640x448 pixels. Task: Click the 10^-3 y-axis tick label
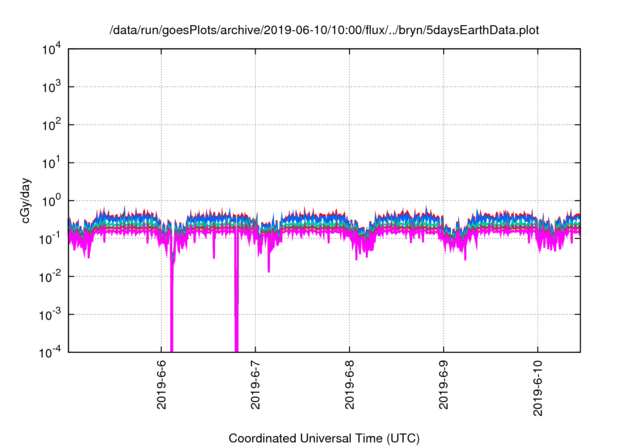pyautogui.click(x=50, y=315)
